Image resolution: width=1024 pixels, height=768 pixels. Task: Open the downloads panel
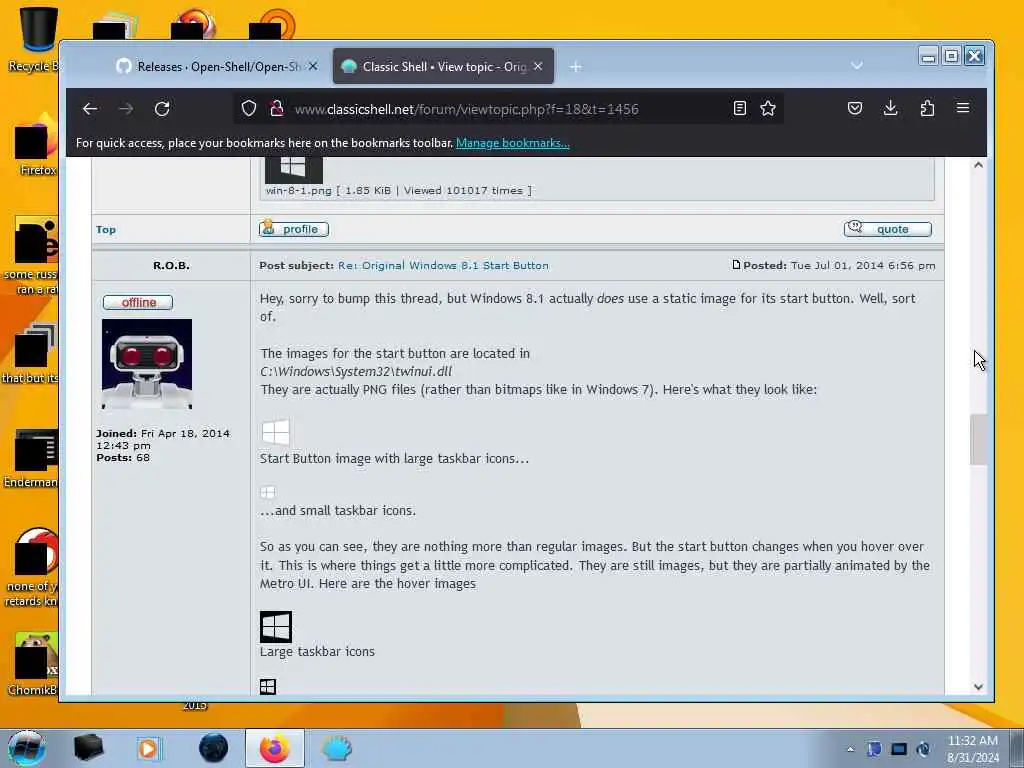coord(890,108)
